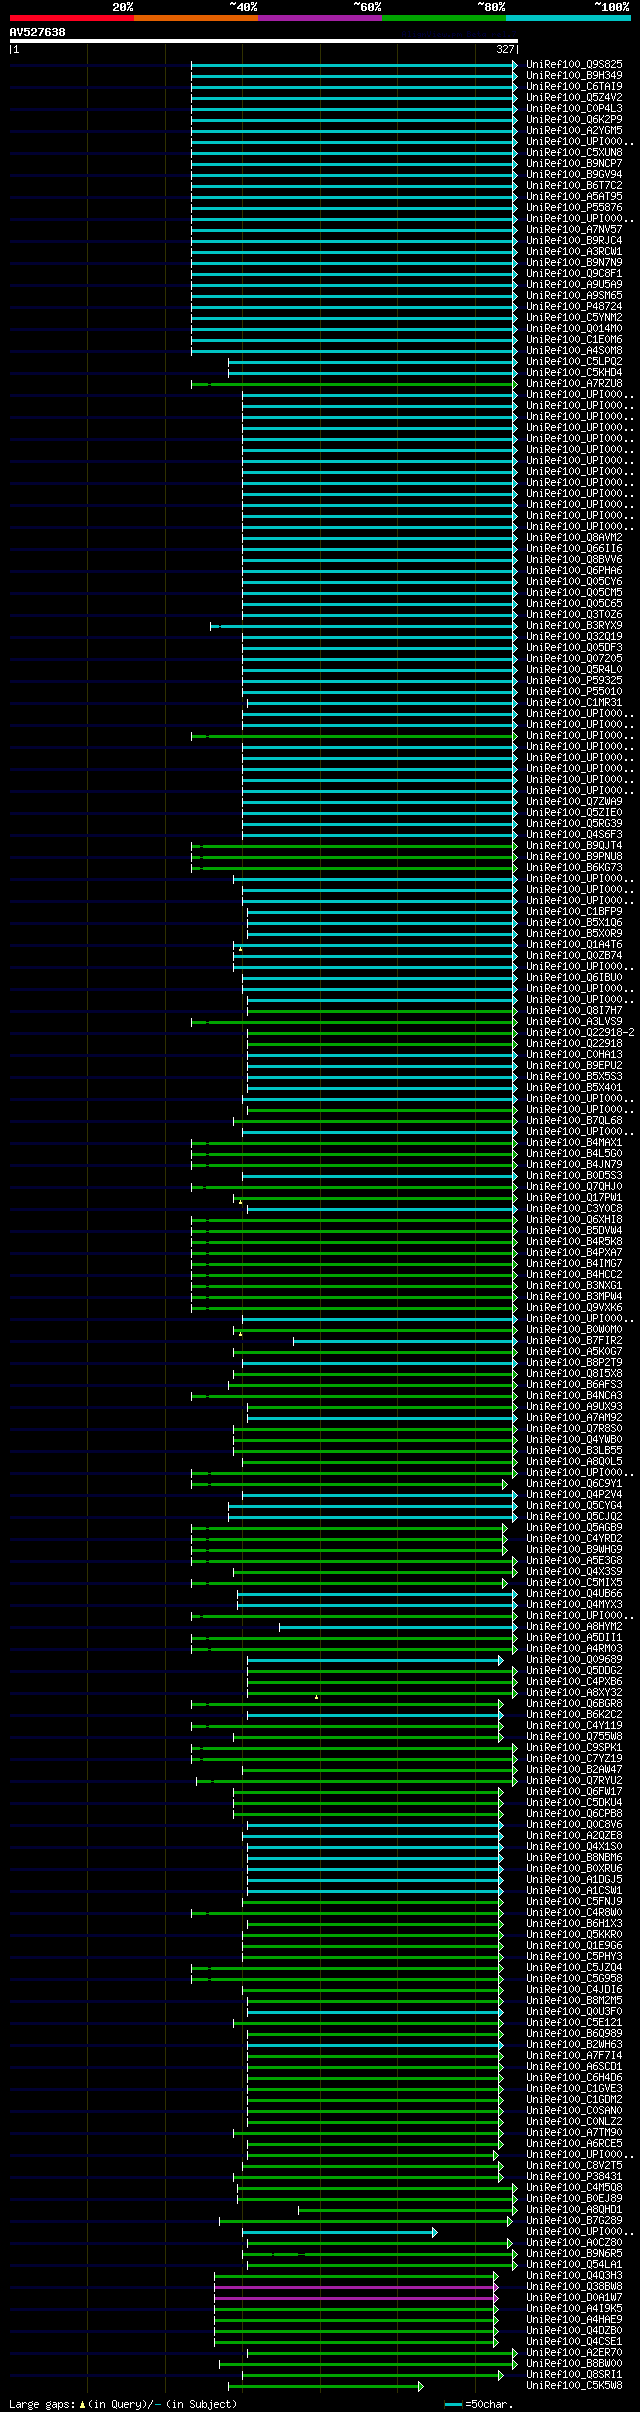Select hit label UniRef100_A9UX93

[x=574, y=1406]
